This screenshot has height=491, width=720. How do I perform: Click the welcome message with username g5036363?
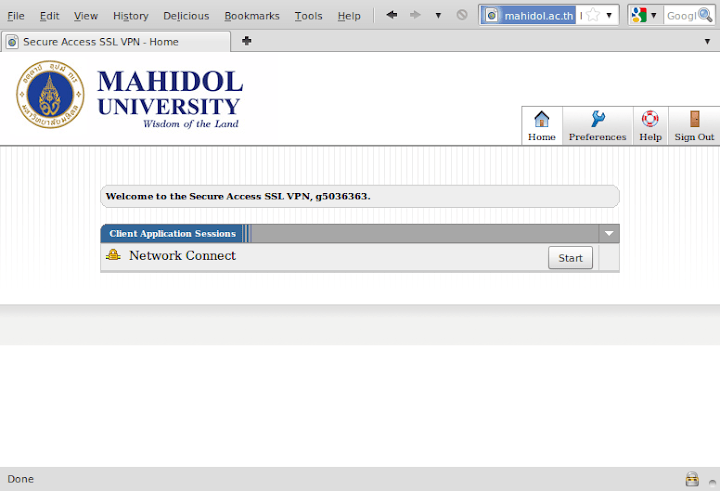pos(238,196)
